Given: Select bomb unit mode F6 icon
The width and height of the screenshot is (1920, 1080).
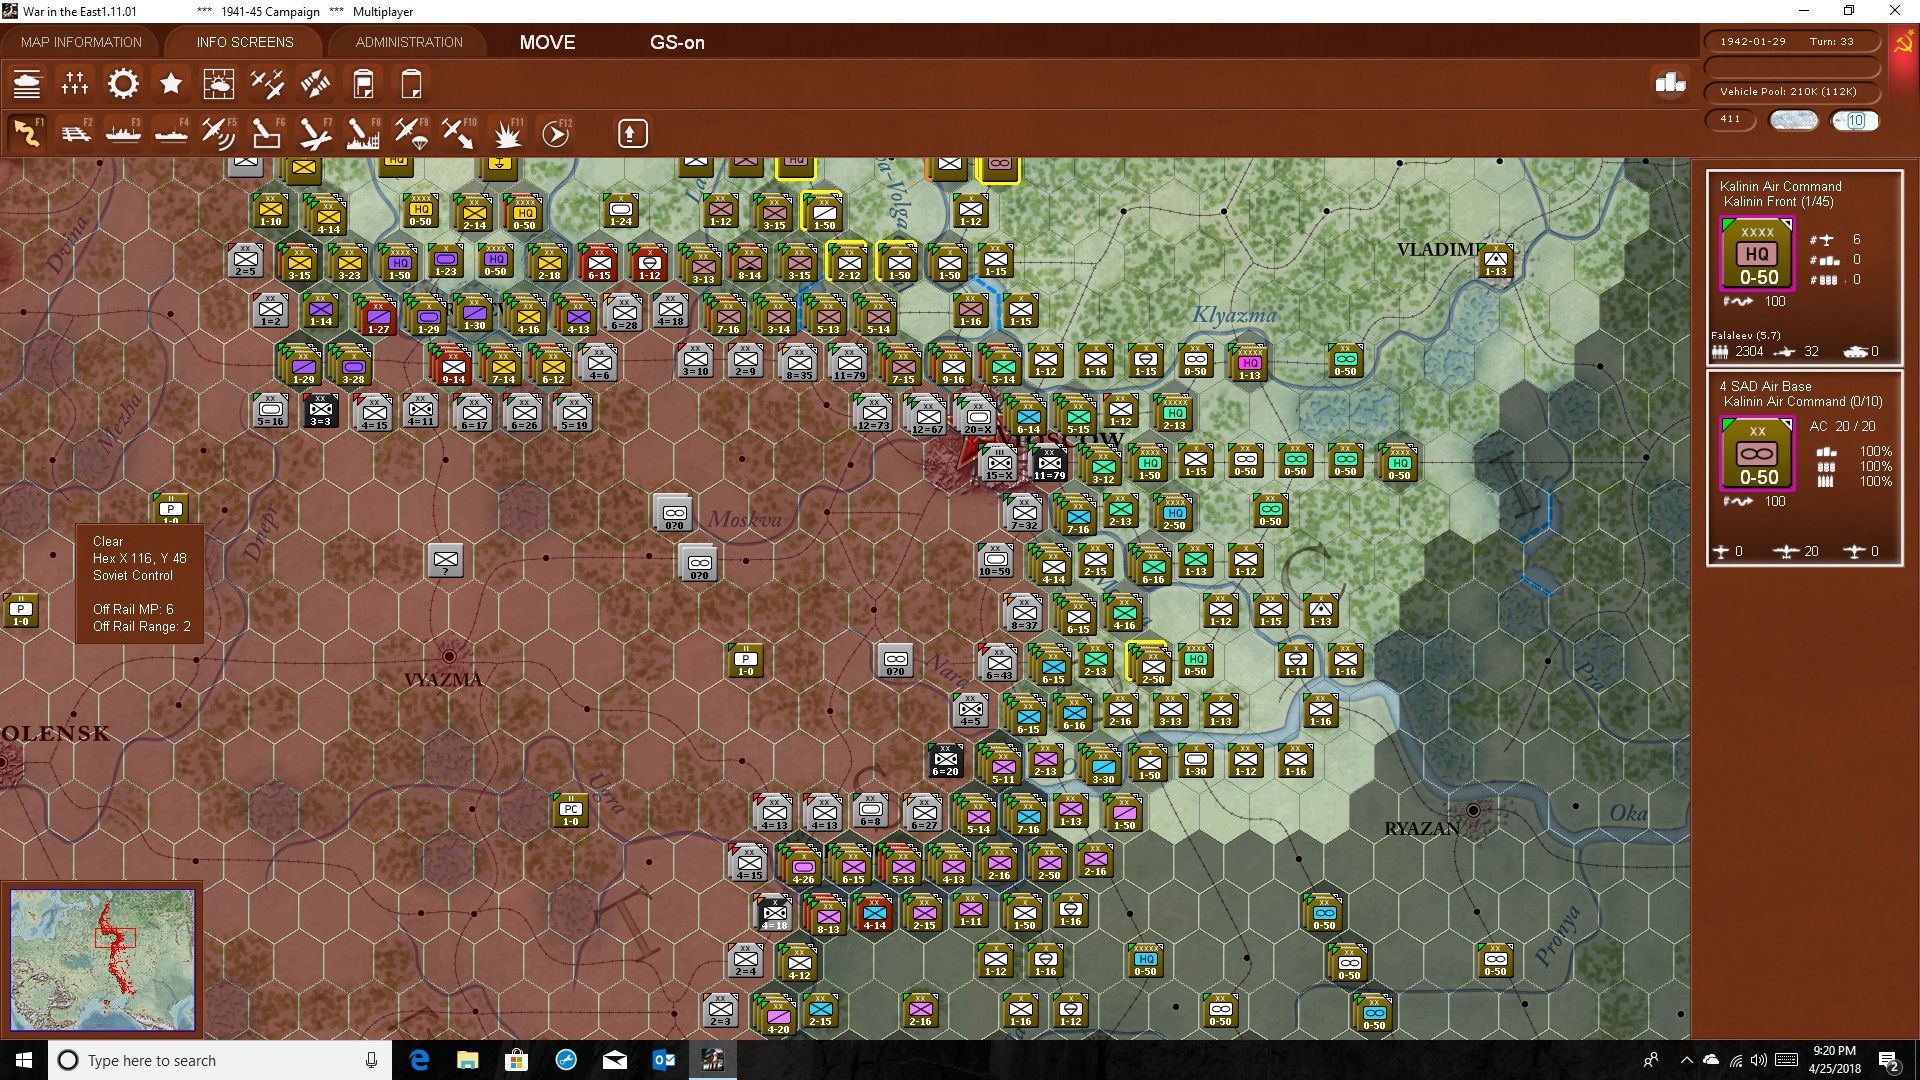Looking at the screenshot, I should tap(266, 133).
